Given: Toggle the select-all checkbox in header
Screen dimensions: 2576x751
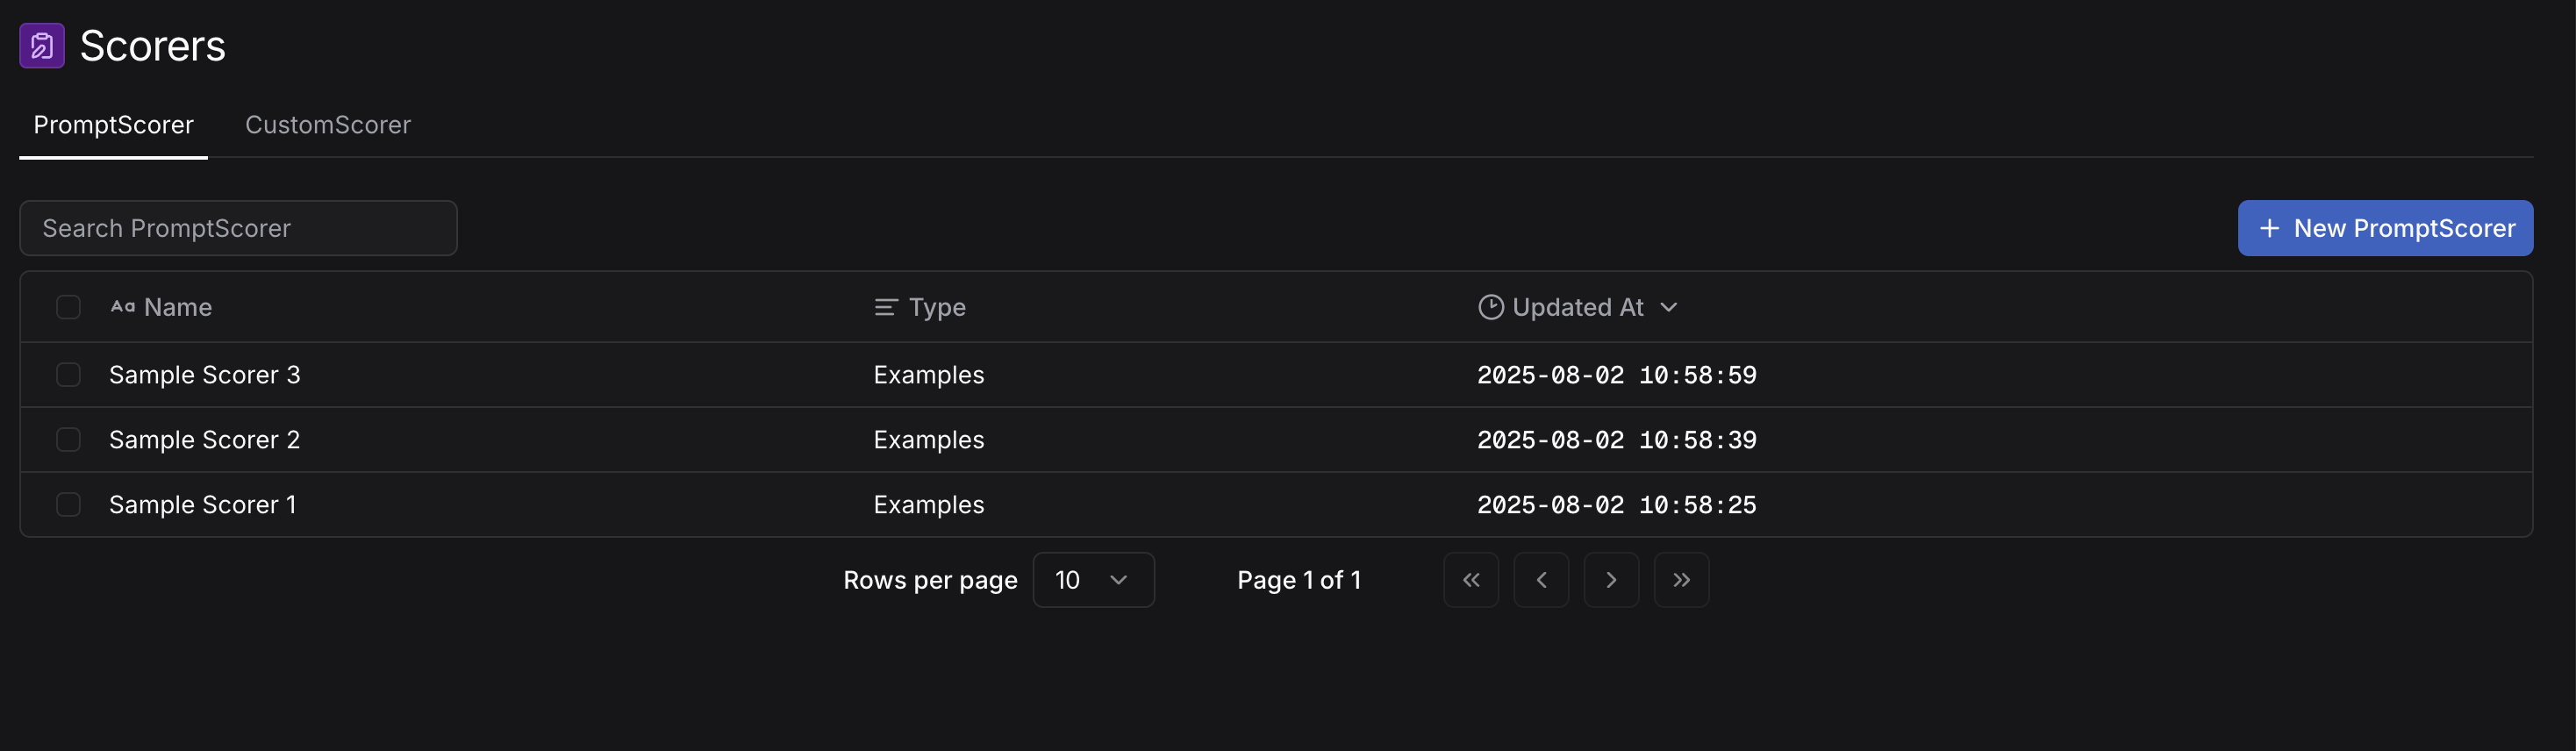Looking at the screenshot, I should 68,307.
